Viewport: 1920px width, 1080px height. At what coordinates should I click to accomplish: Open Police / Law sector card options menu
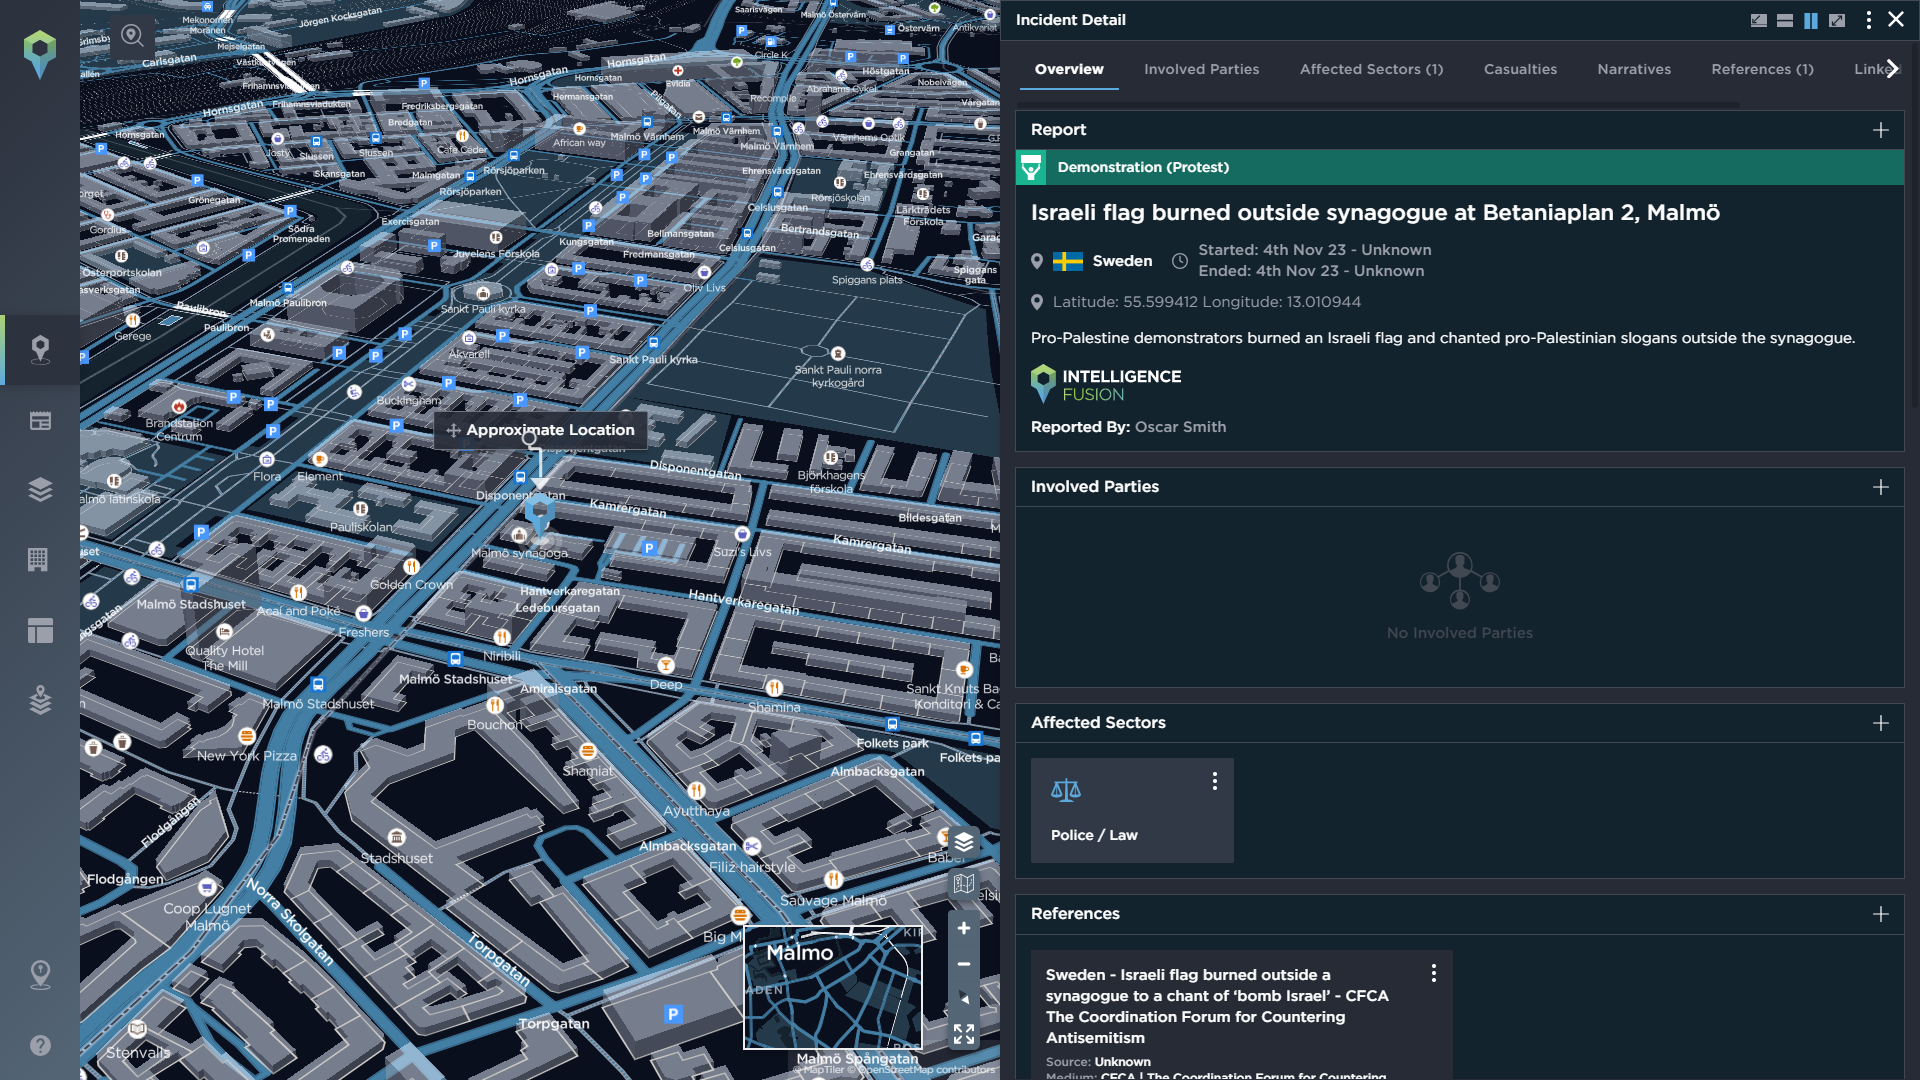tap(1214, 781)
